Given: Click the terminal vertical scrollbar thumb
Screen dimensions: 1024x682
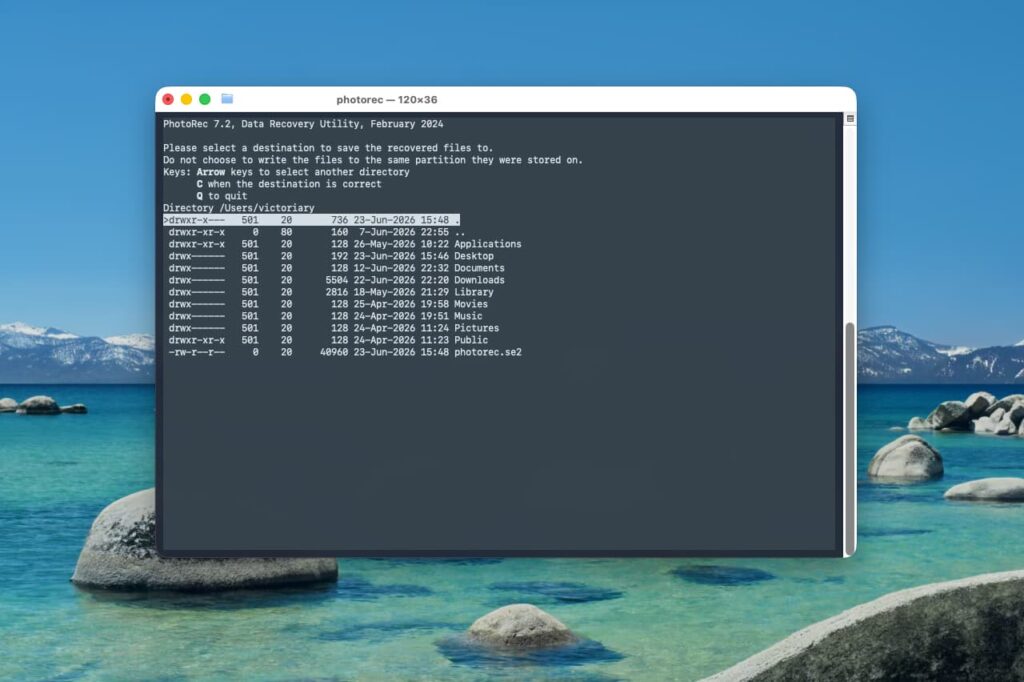Looking at the screenshot, I should 850,438.
